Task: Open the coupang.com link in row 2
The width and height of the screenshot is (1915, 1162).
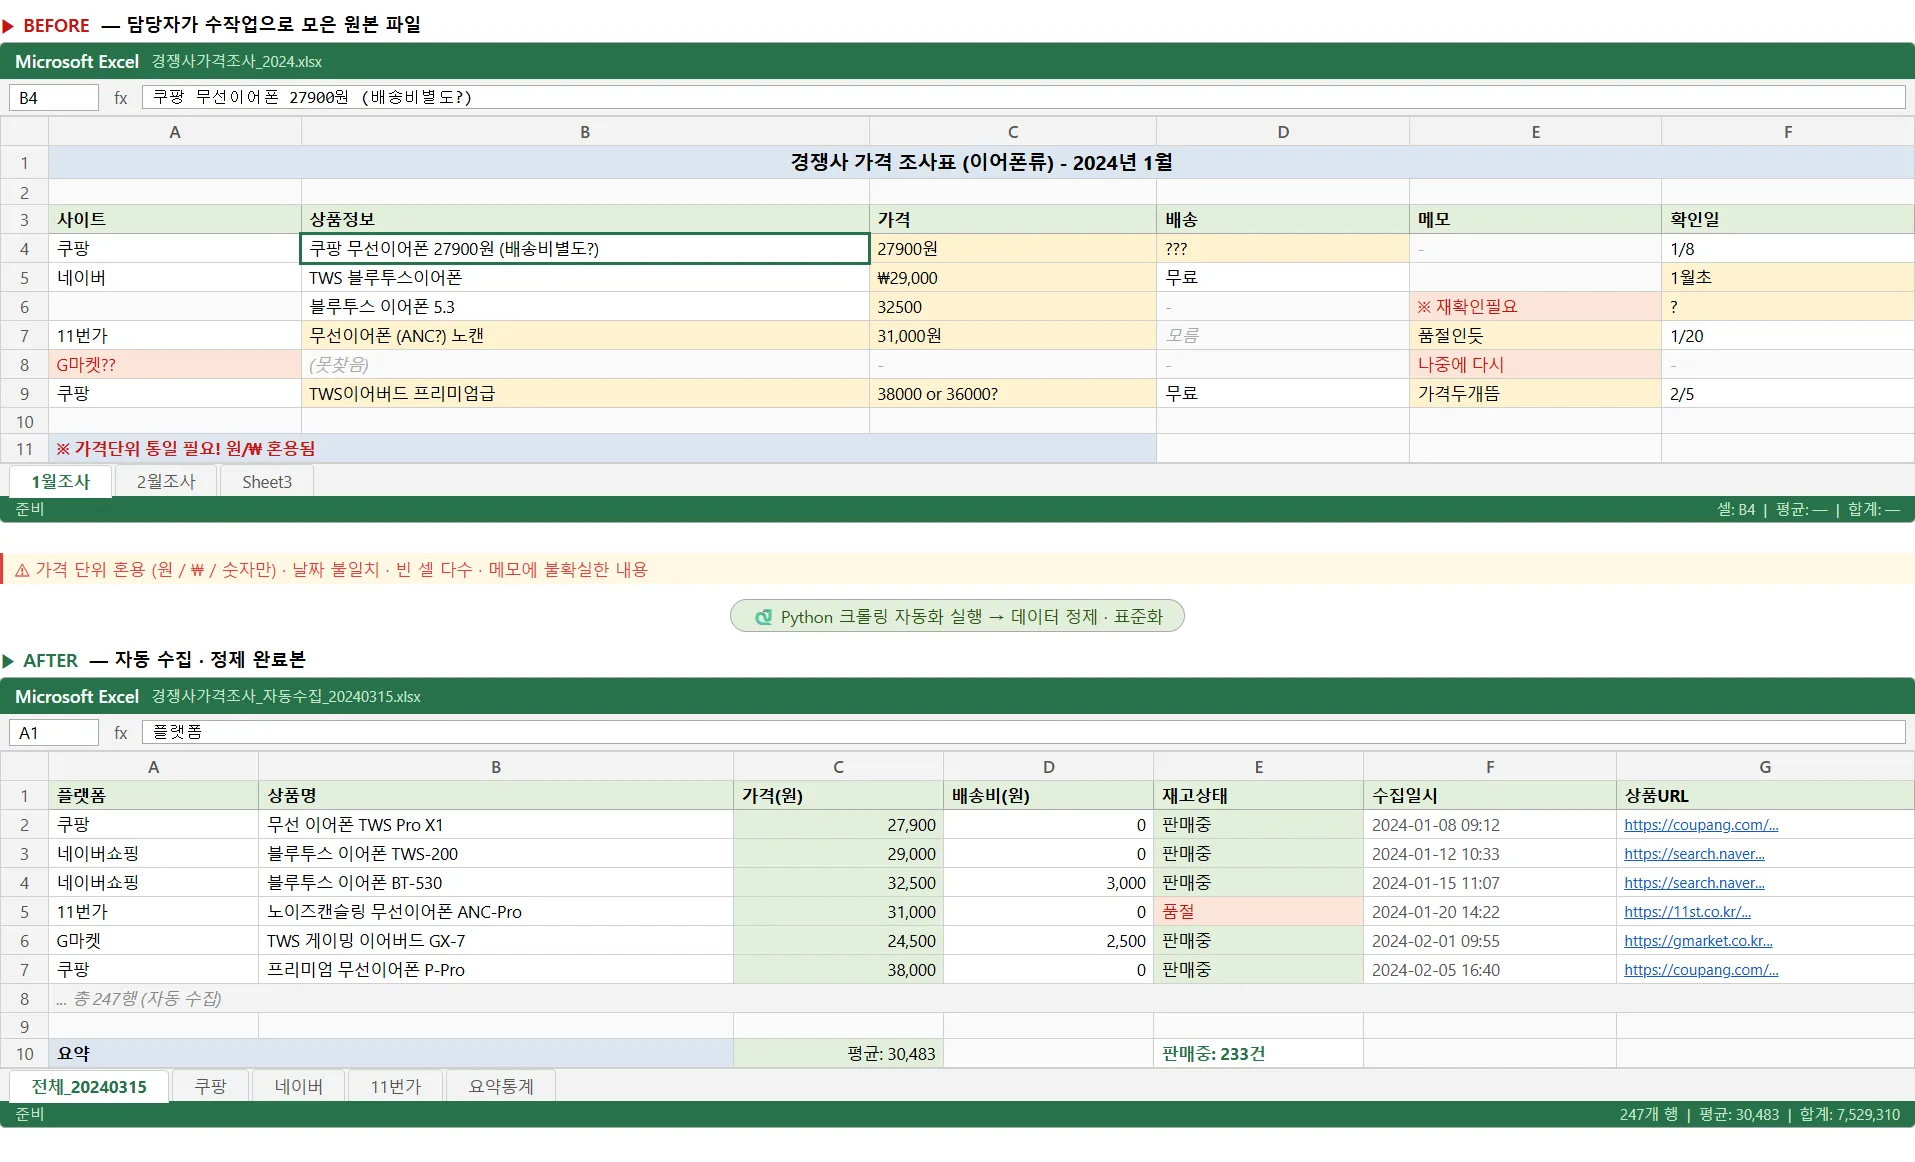Action: 1701,825
